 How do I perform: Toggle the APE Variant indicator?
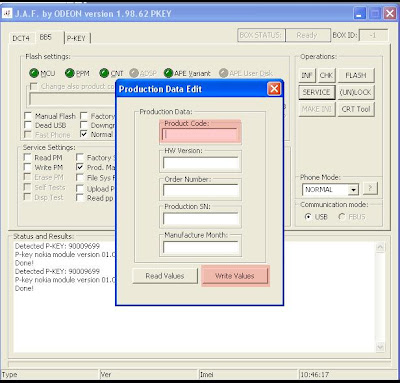click(168, 73)
